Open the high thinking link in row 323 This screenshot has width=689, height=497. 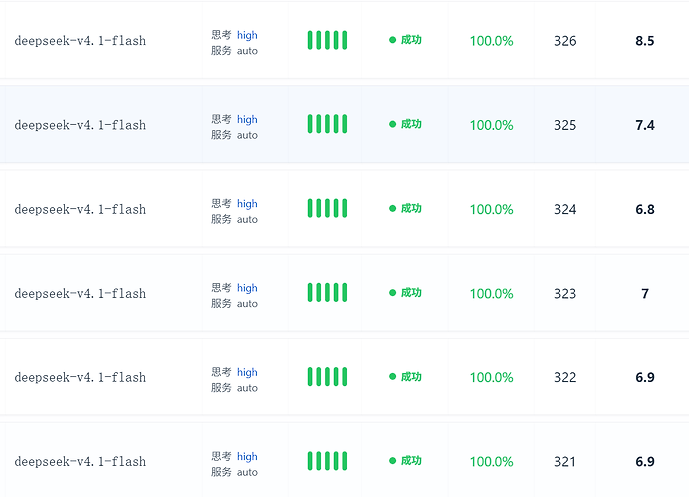pos(247,288)
